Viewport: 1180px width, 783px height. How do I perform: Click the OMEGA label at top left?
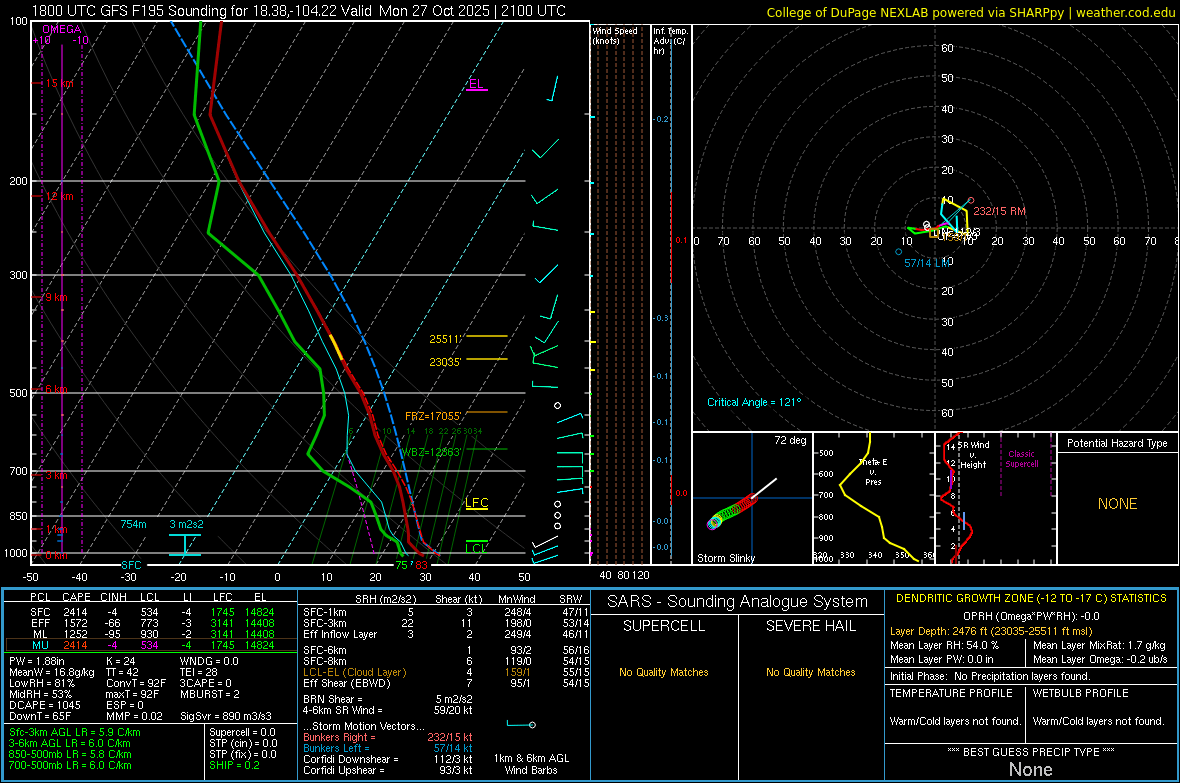pyautogui.click(x=62, y=30)
